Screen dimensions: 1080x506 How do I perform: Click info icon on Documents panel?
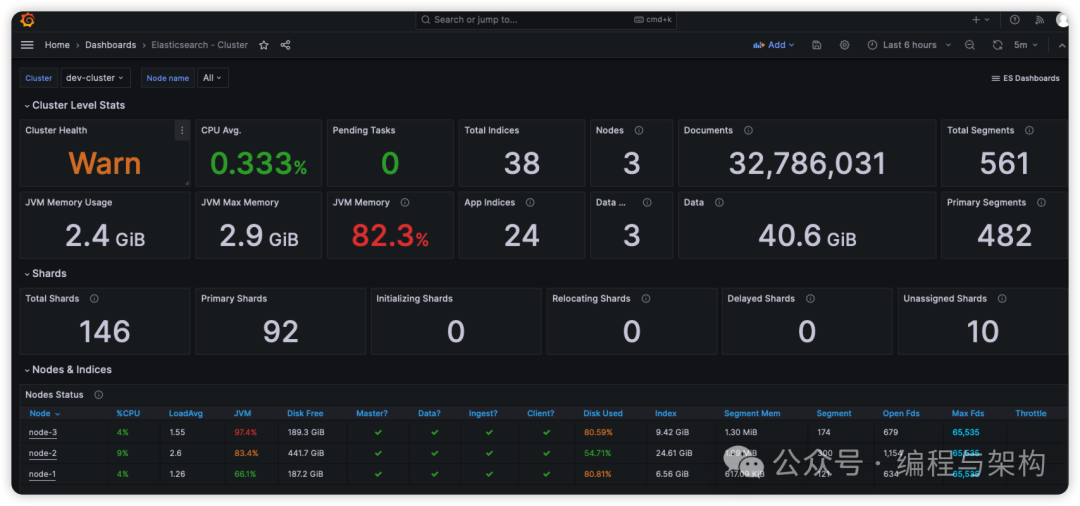[x=748, y=130]
